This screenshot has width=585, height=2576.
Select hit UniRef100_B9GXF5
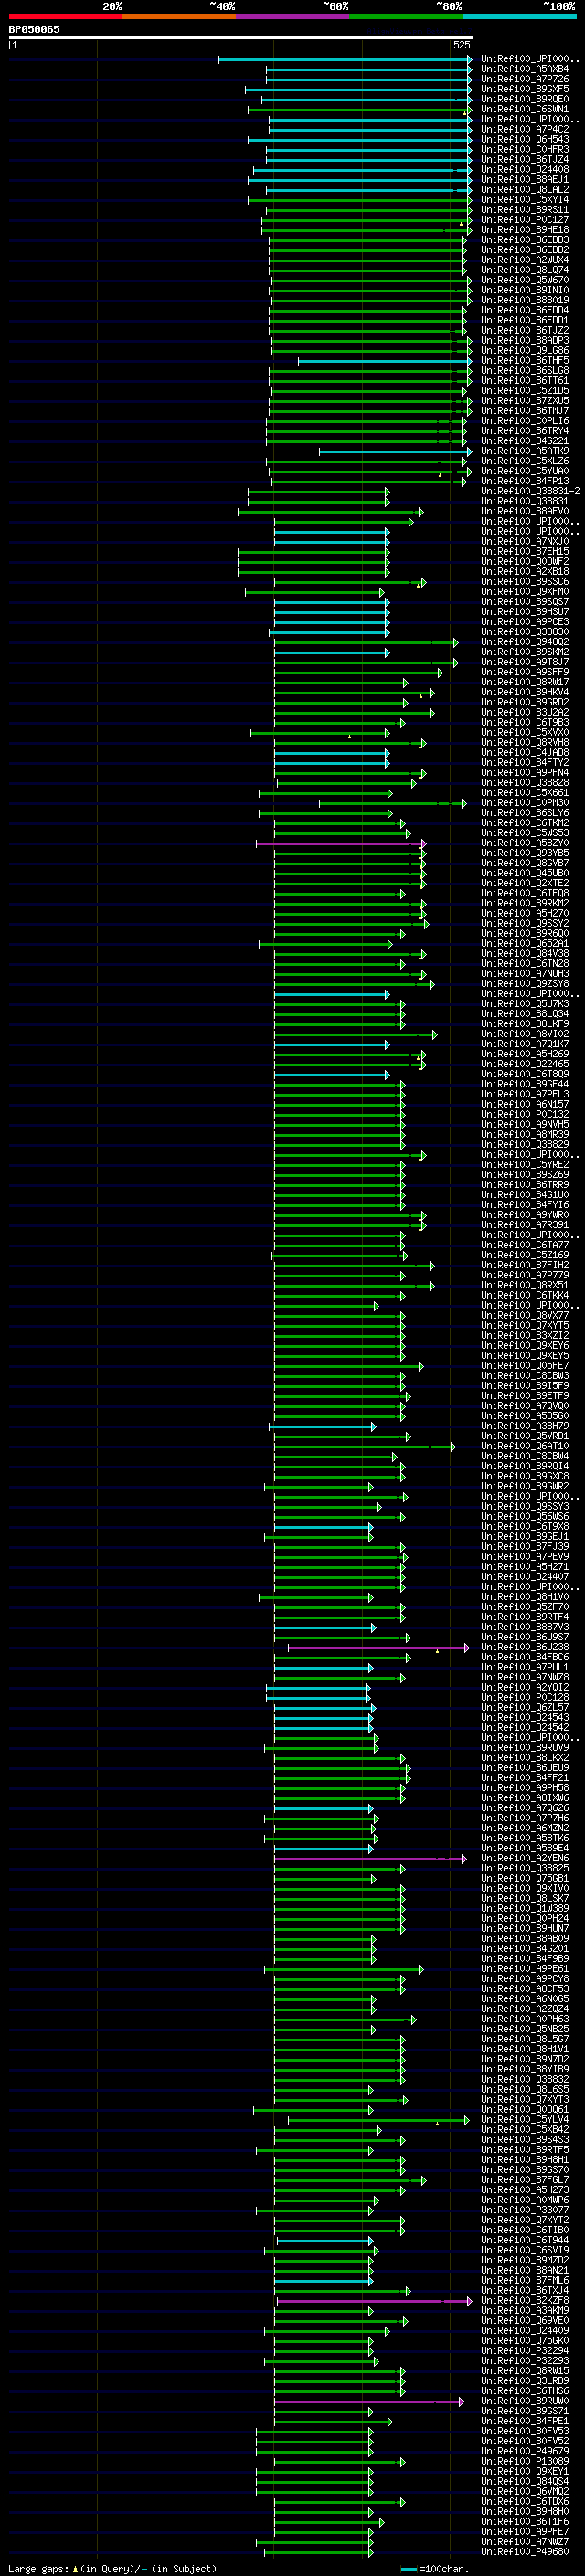525,89
